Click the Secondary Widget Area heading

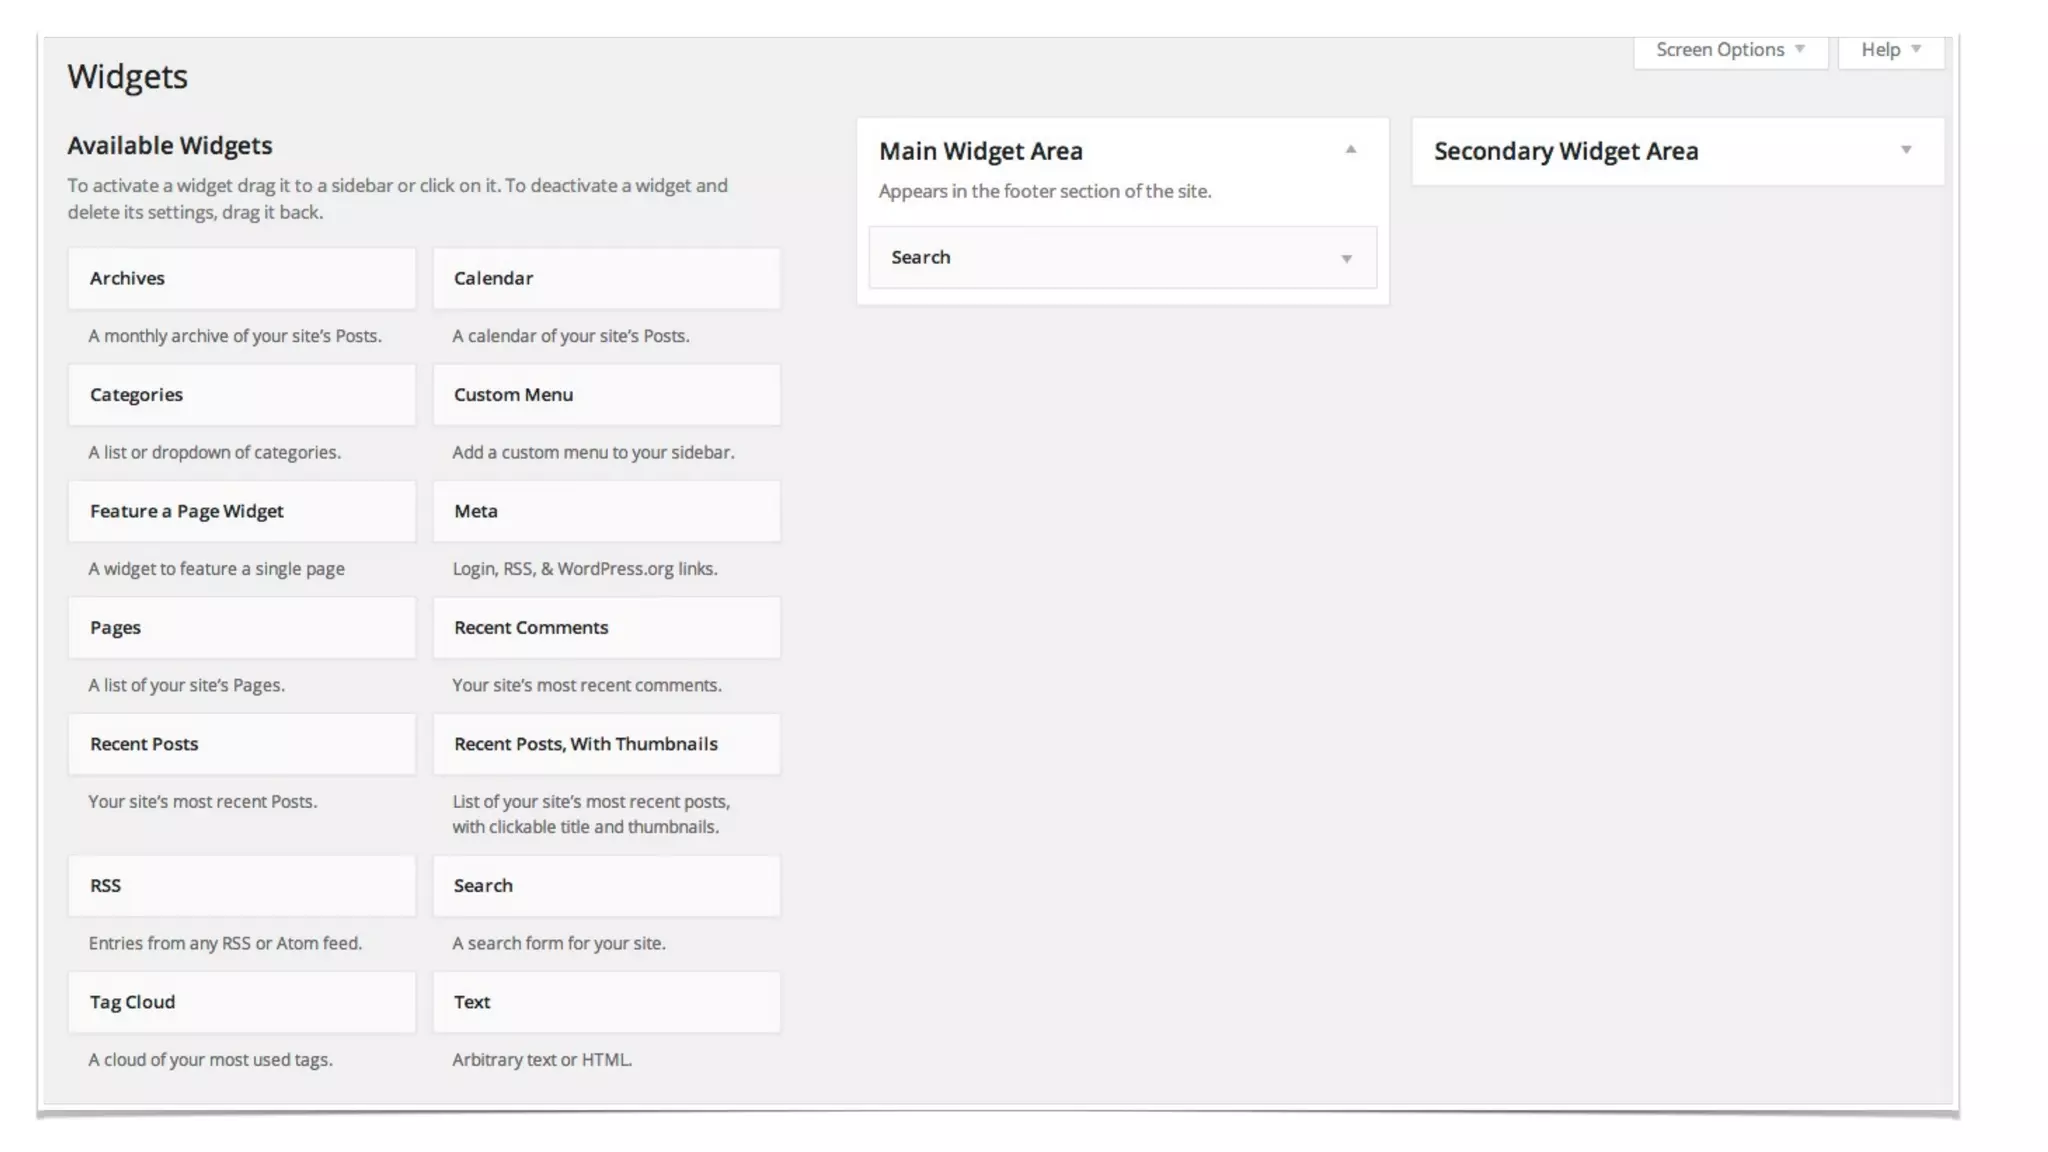[x=1566, y=152]
